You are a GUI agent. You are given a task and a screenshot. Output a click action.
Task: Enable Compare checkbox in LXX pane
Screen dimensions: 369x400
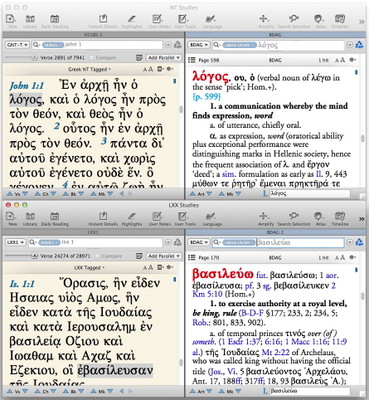click(98, 256)
